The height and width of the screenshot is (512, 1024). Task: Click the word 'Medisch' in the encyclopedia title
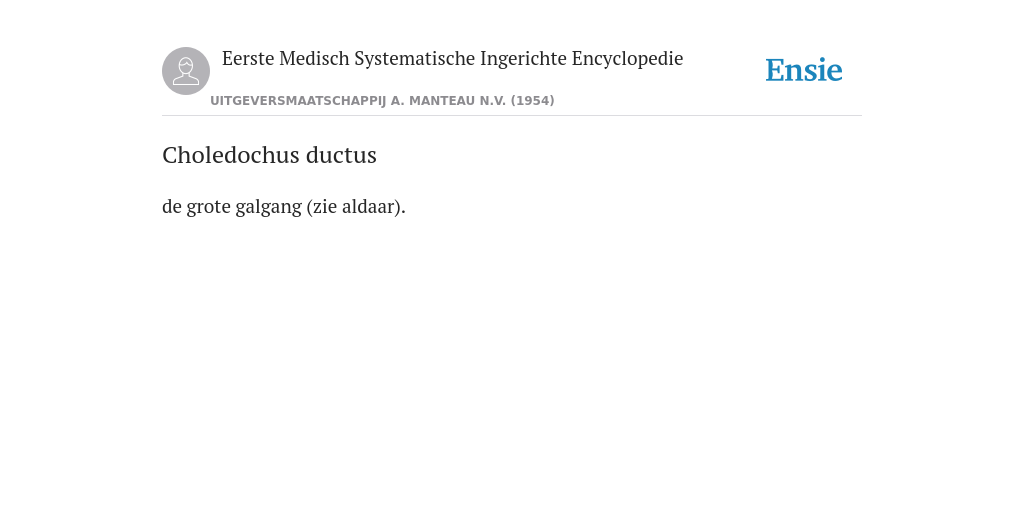click(x=314, y=58)
